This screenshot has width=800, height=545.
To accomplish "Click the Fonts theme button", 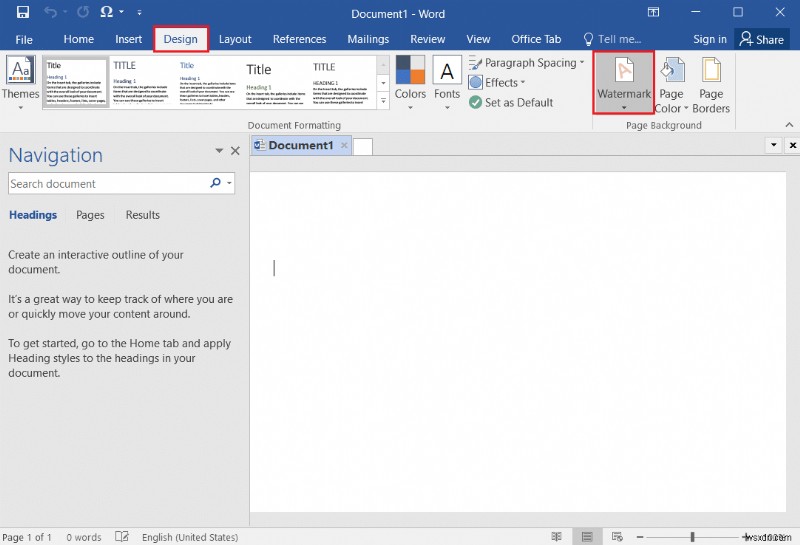I will coord(447,80).
